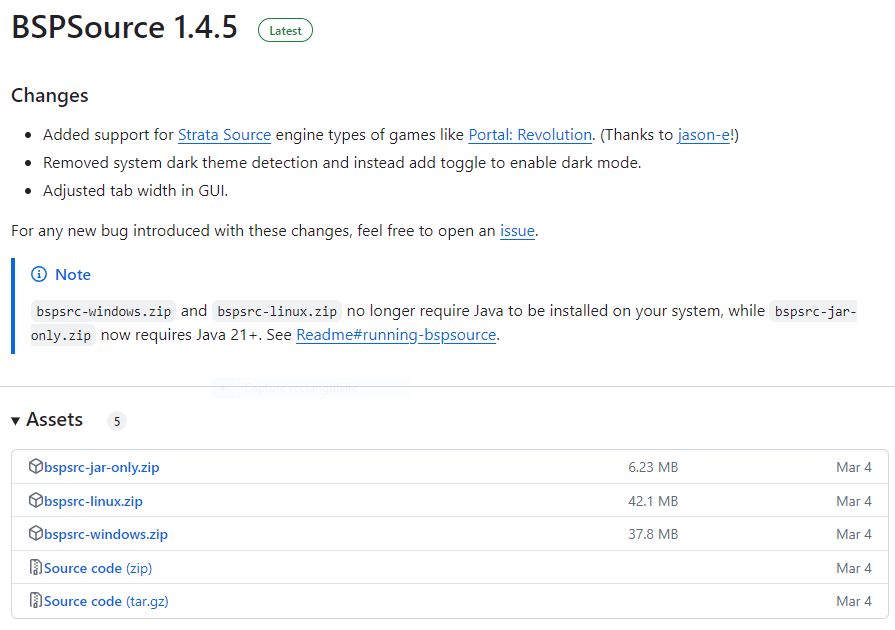The width and height of the screenshot is (895, 630).
Task: Visit the jason-e profile link
Action: [704, 135]
